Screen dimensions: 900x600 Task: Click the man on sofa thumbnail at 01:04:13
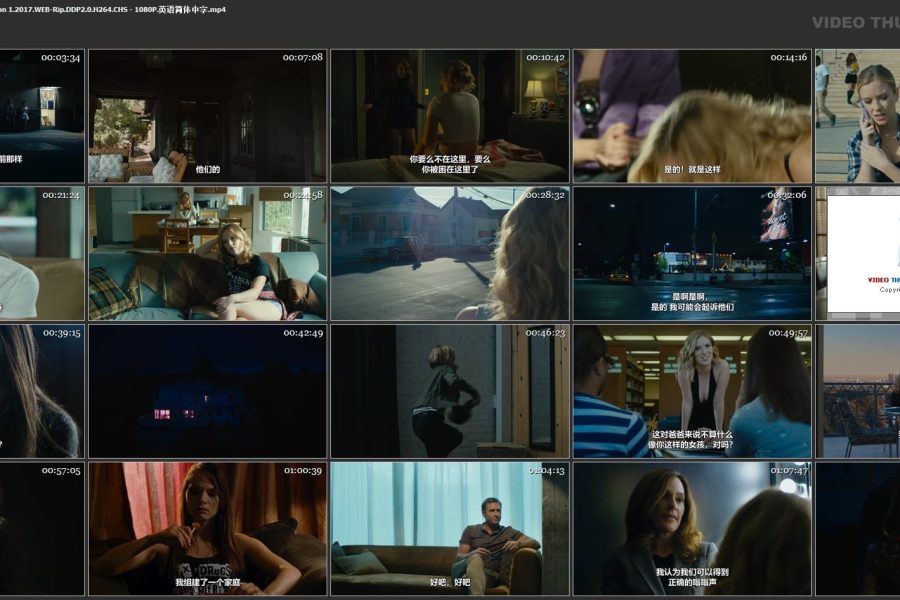450,528
